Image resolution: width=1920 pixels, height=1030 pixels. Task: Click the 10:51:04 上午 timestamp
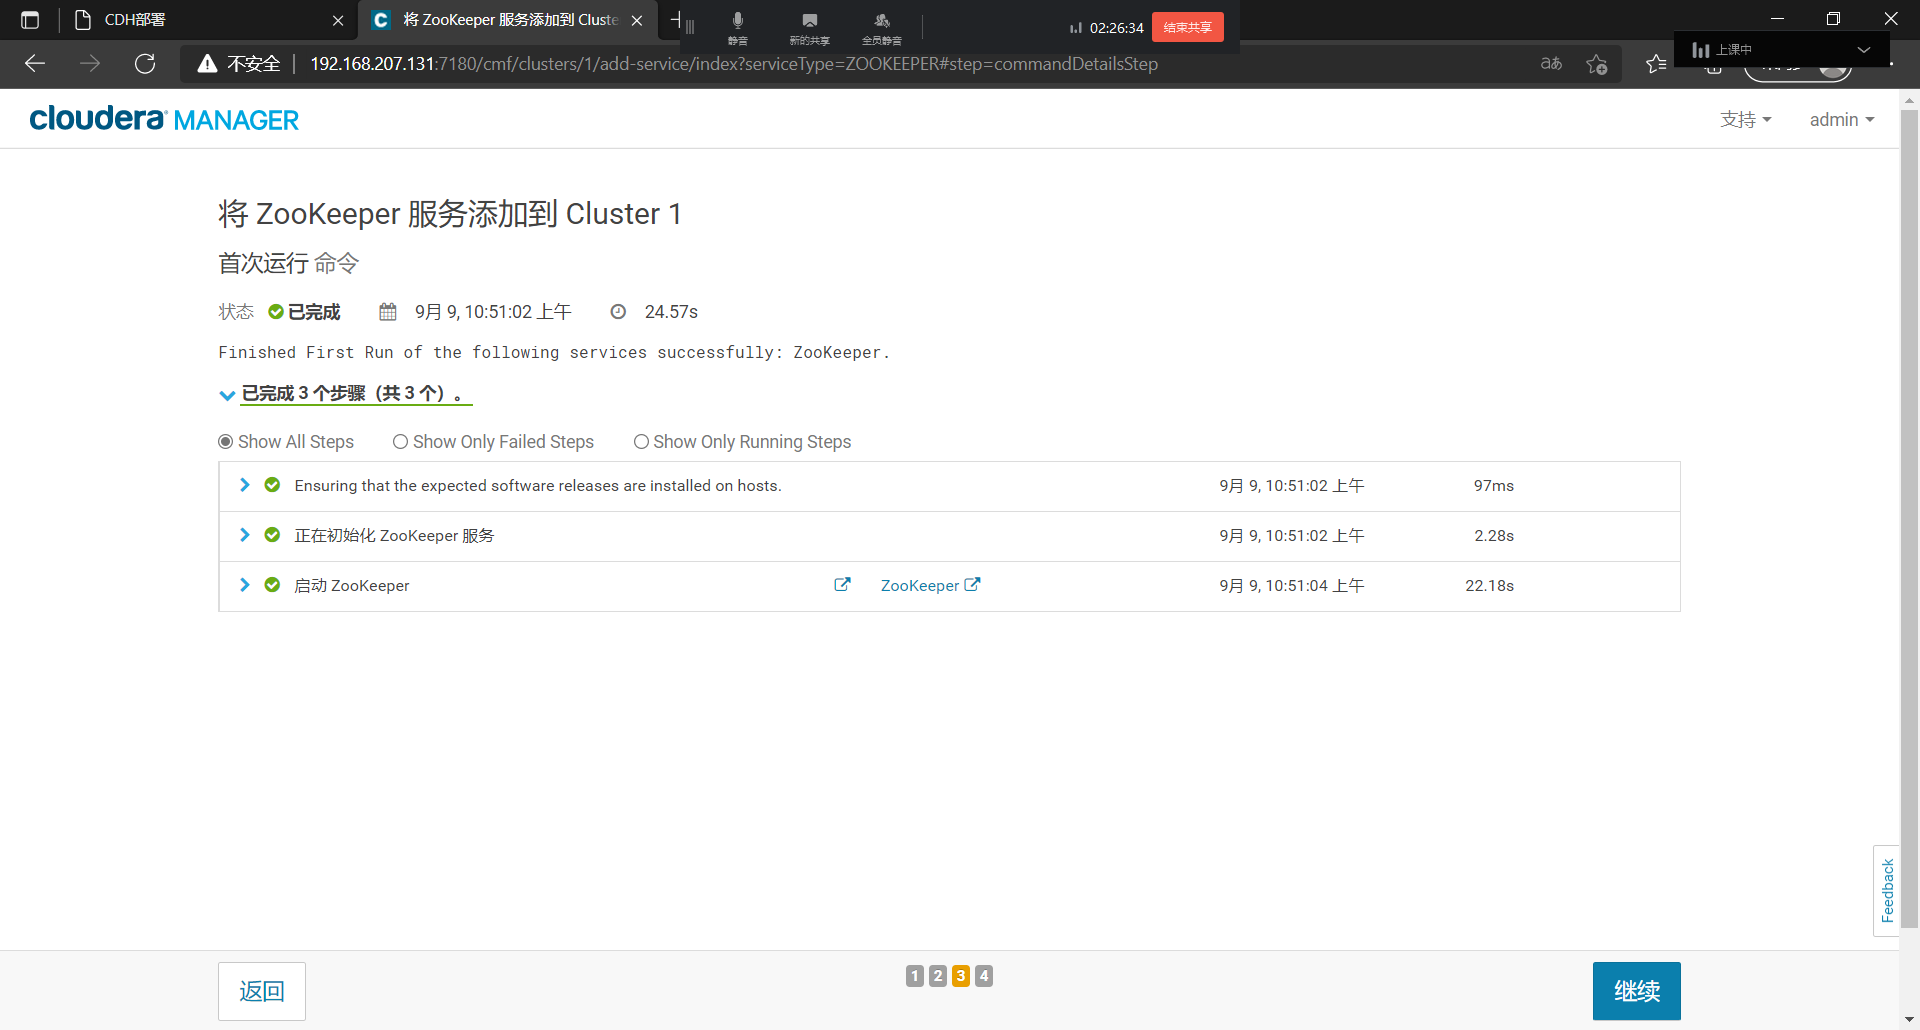coord(1291,585)
